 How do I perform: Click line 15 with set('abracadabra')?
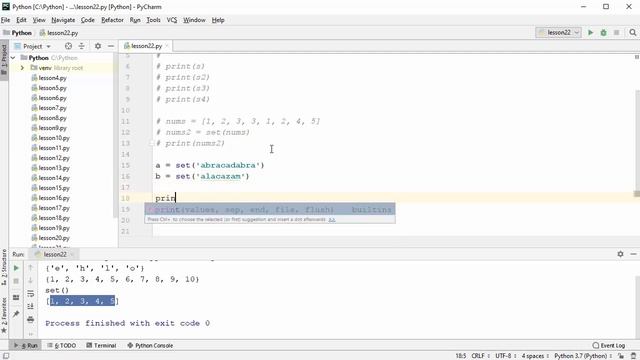[x=210, y=165]
